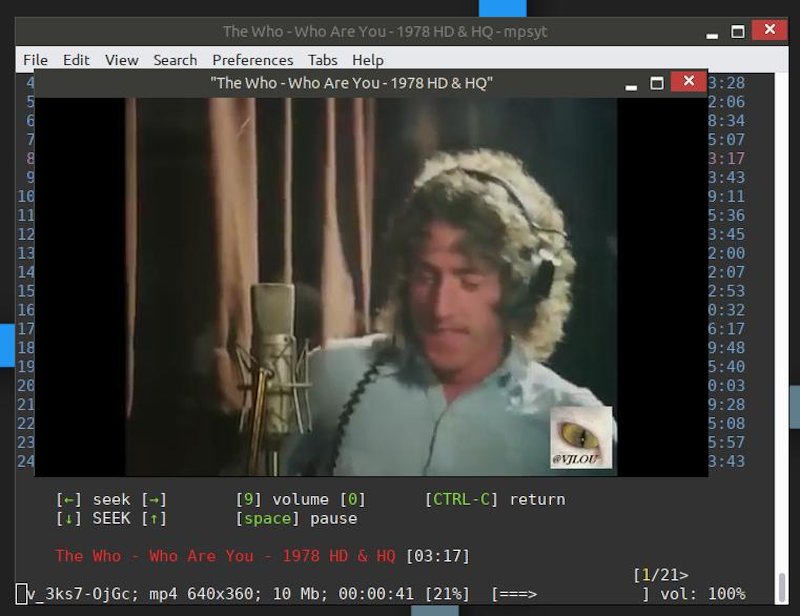Image resolution: width=800 pixels, height=616 pixels.
Task: Open the Edit menu
Action: [76, 60]
